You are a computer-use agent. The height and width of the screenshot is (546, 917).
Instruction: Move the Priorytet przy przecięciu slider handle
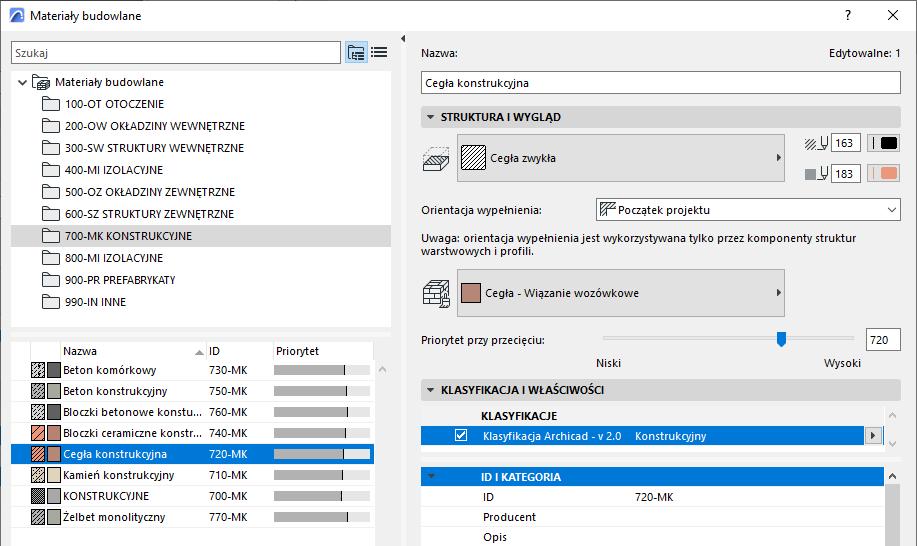click(x=781, y=339)
